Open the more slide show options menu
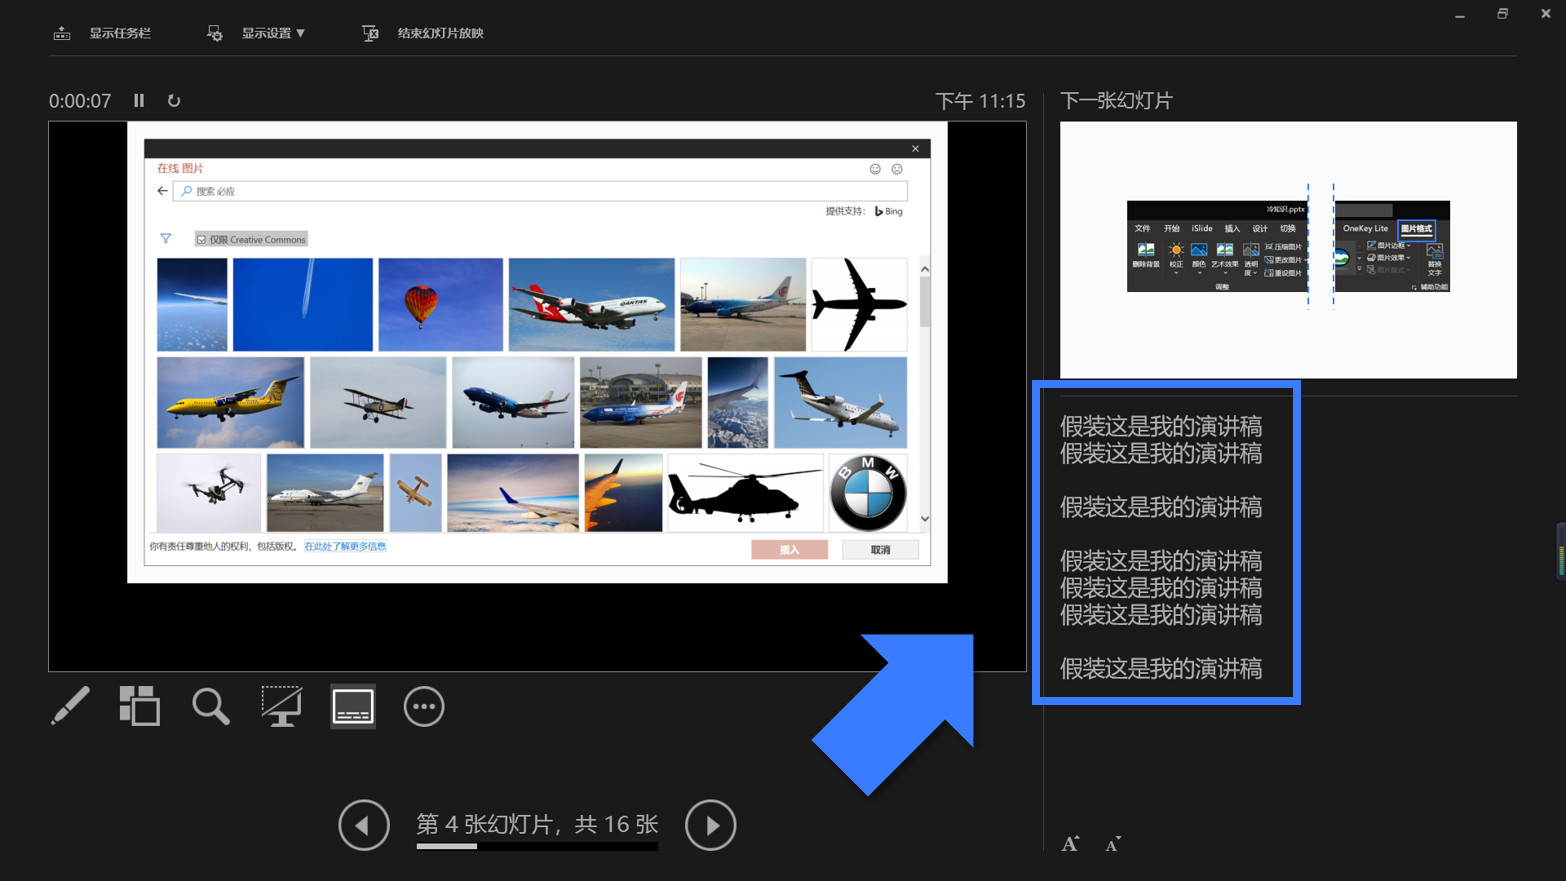The image size is (1566, 881). coord(423,706)
